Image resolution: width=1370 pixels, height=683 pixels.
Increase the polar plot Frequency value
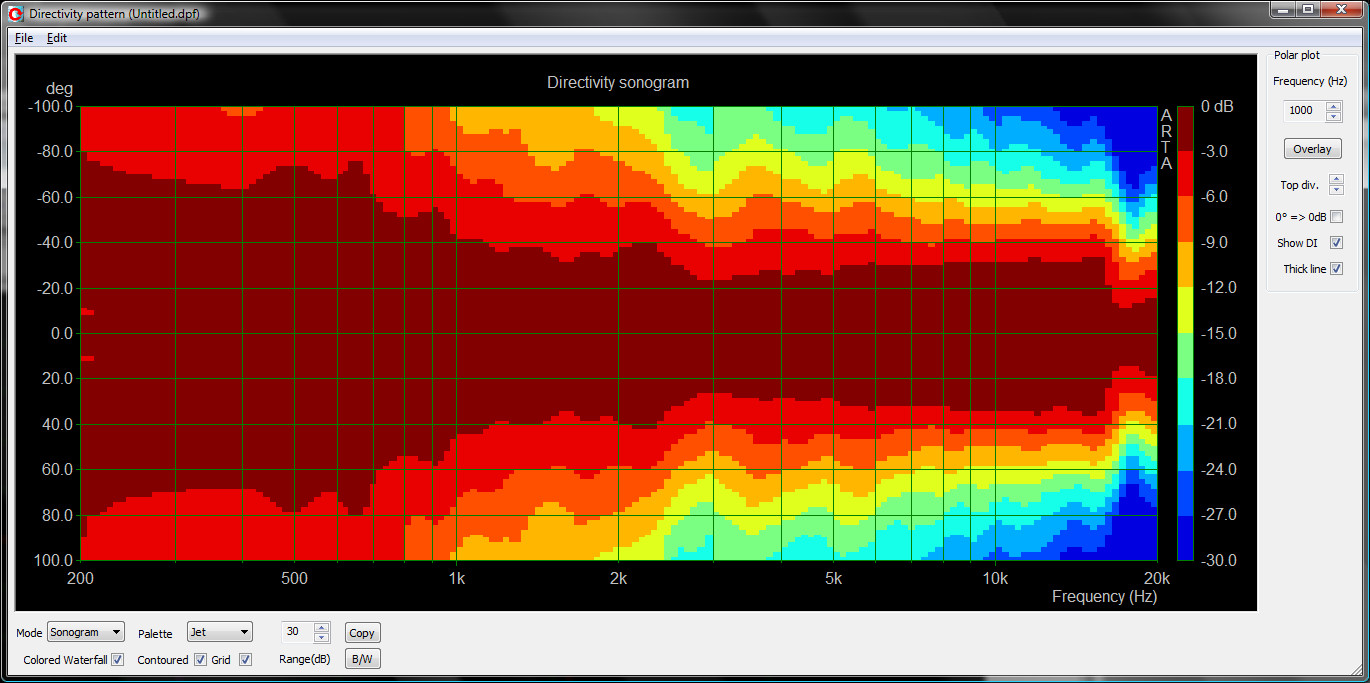1334,106
